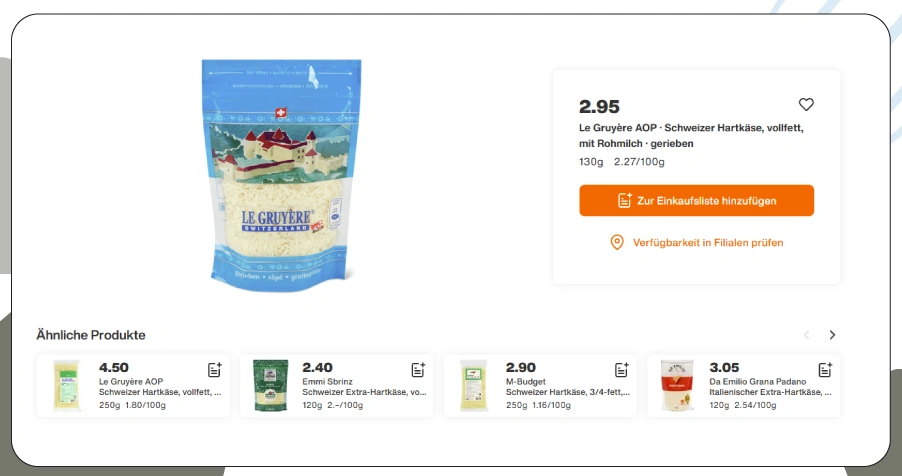Select M-Budget cheese package thumbnail
The width and height of the screenshot is (902, 476).
474,385
